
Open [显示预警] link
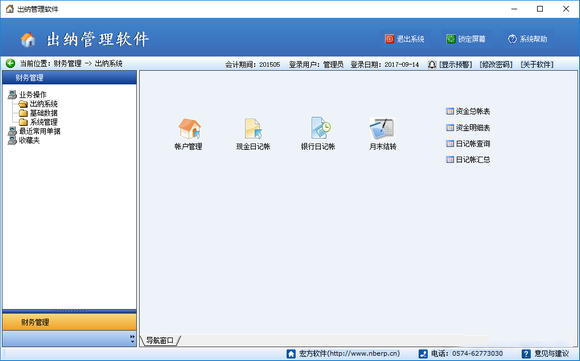(x=455, y=65)
